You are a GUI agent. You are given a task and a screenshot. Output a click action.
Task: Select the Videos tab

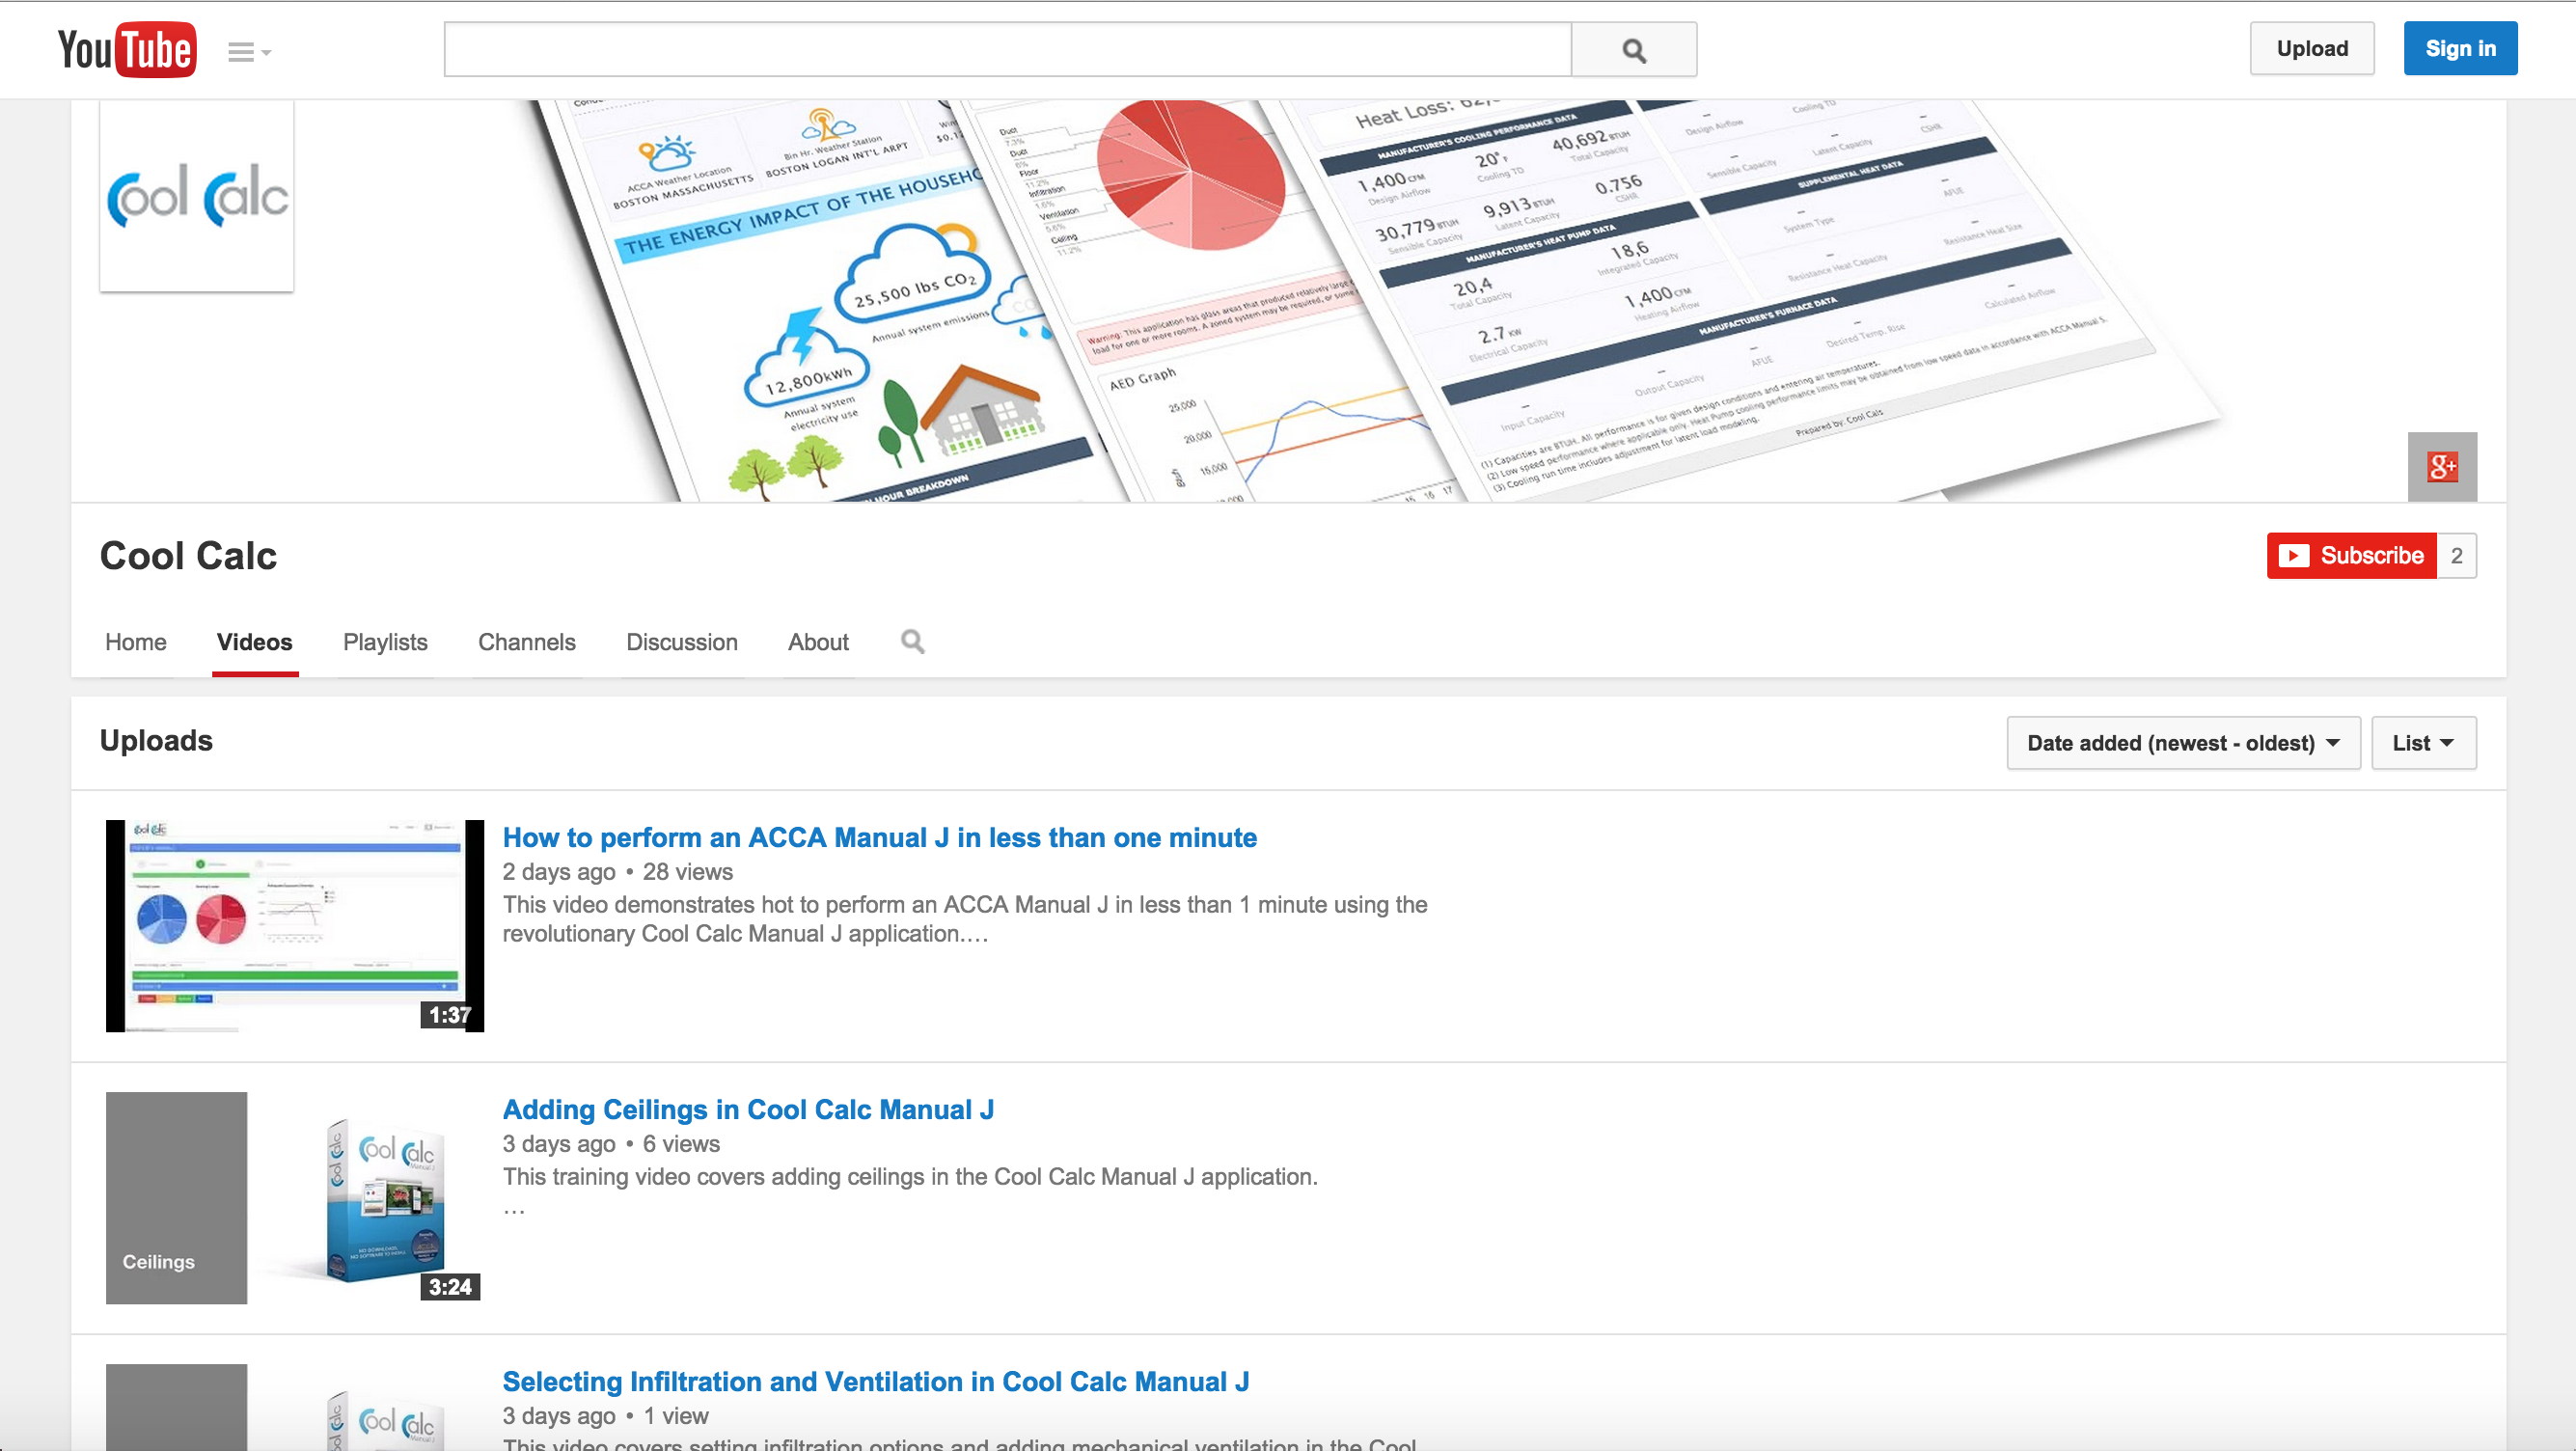tap(255, 642)
